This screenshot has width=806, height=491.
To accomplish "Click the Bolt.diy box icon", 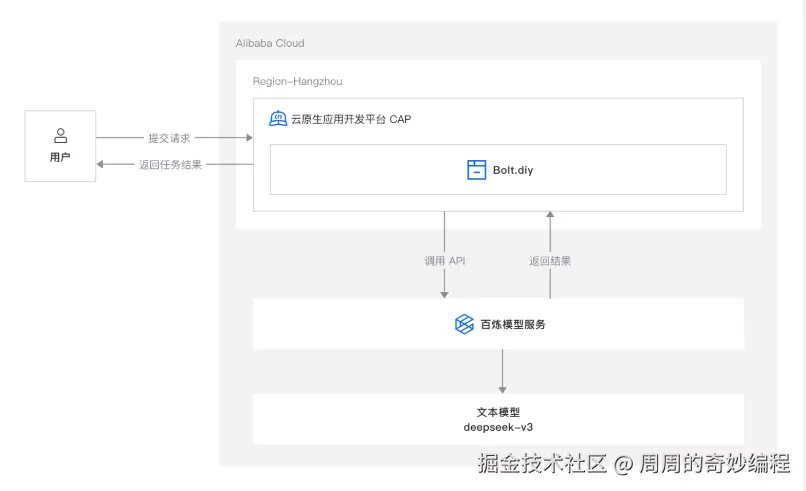I will (x=477, y=170).
